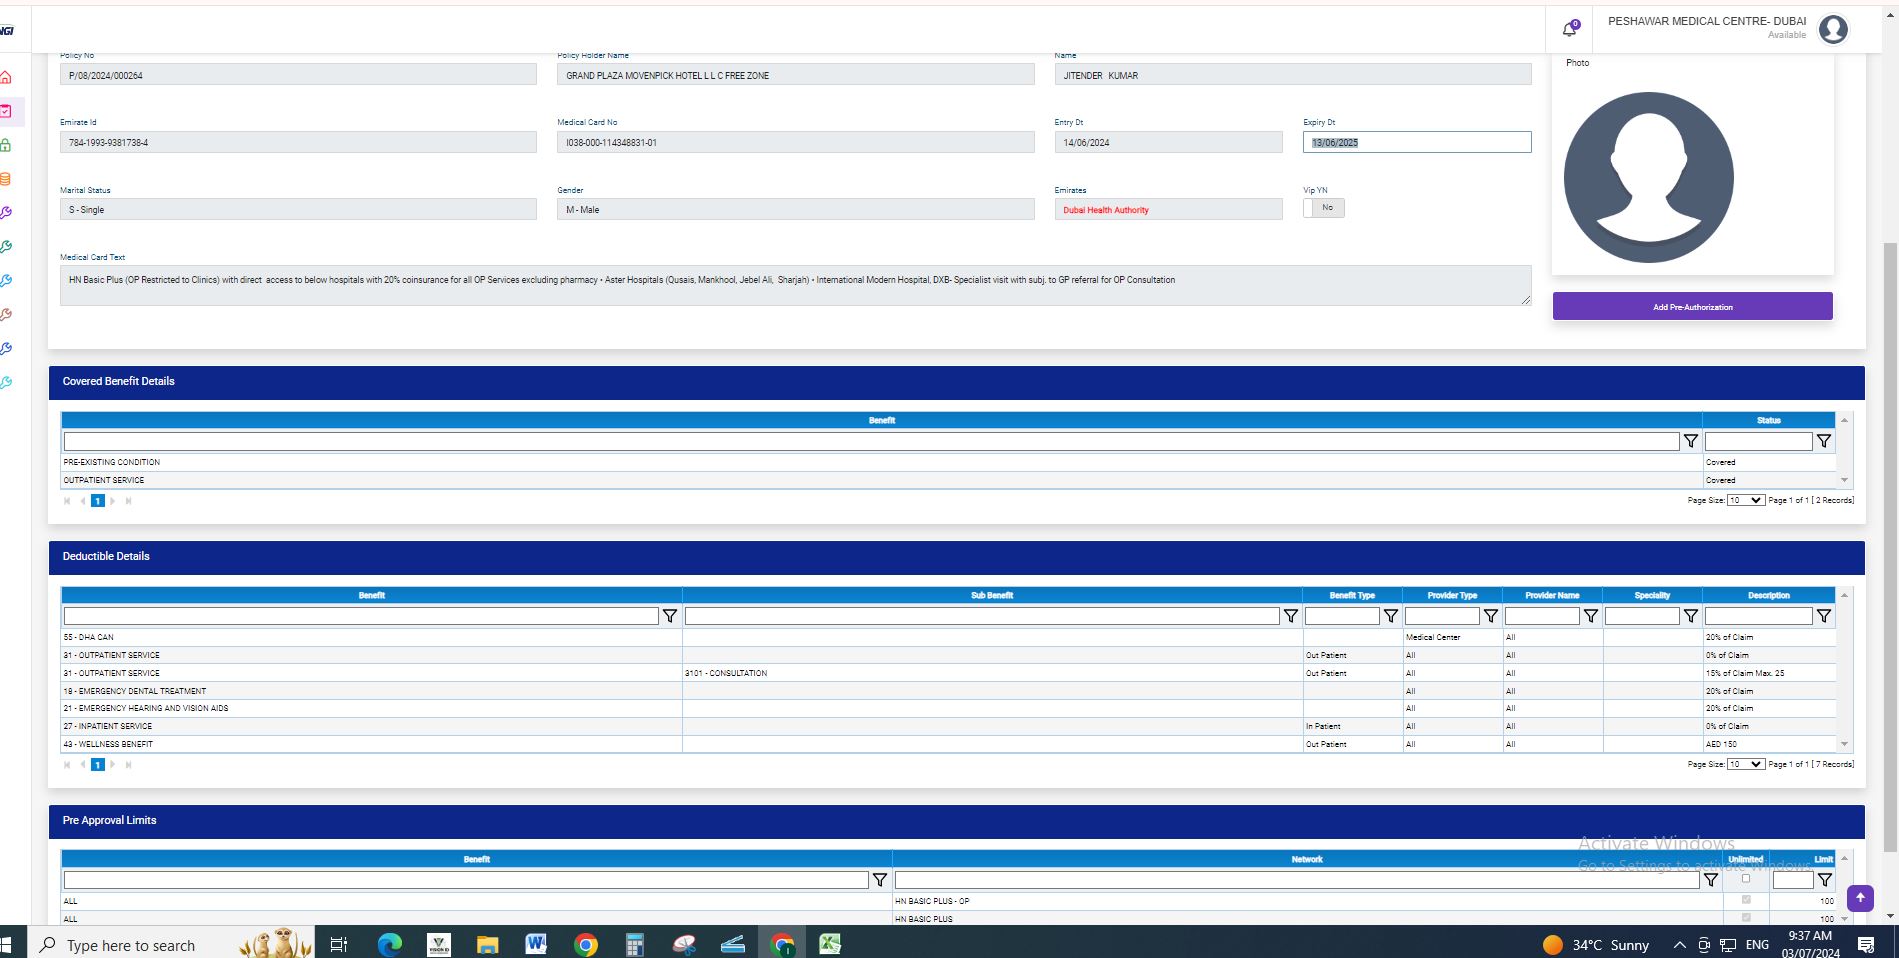1899x958 pixels.
Task: Sort by Benefit Type column header
Action: coord(1351,595)
